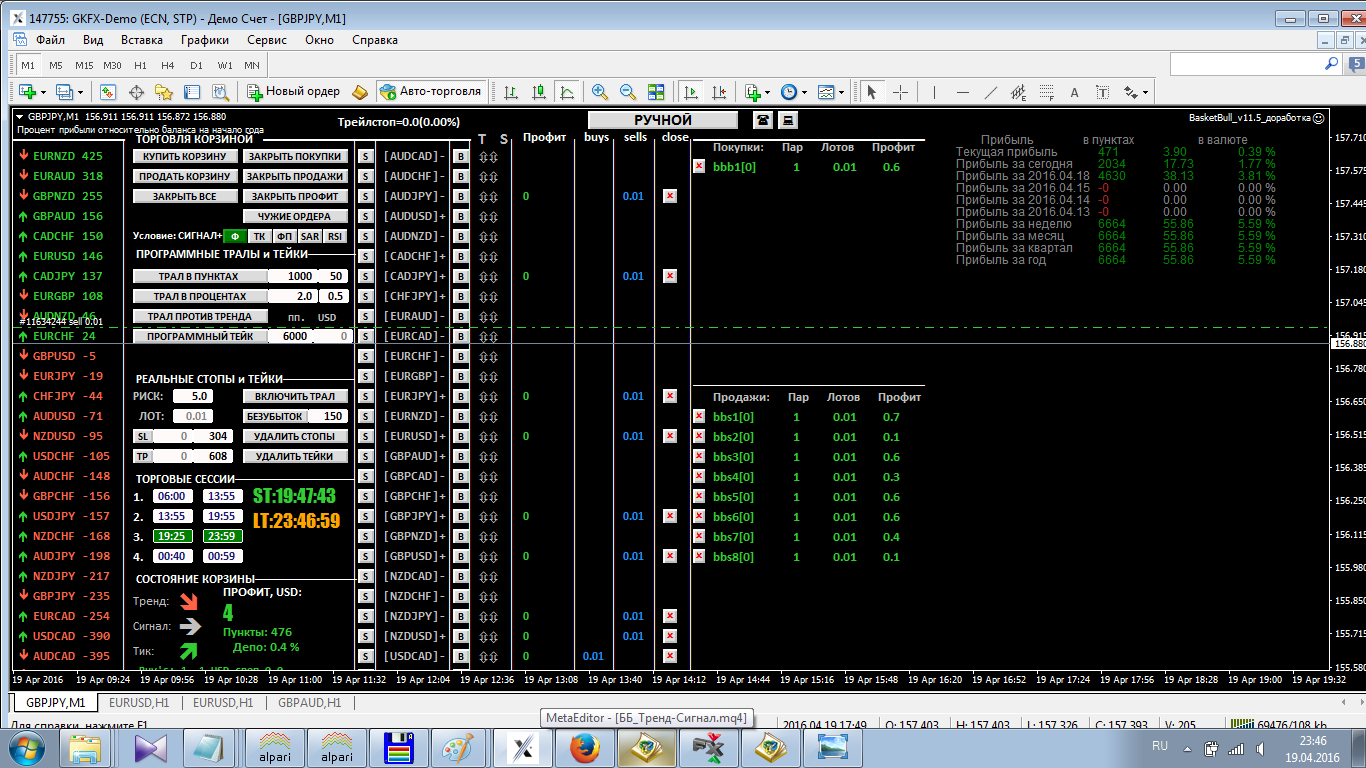The image size is (1366, 768).
Task: Click the Zoom Out magnifier icon
Action: click(x=628, y=91)
